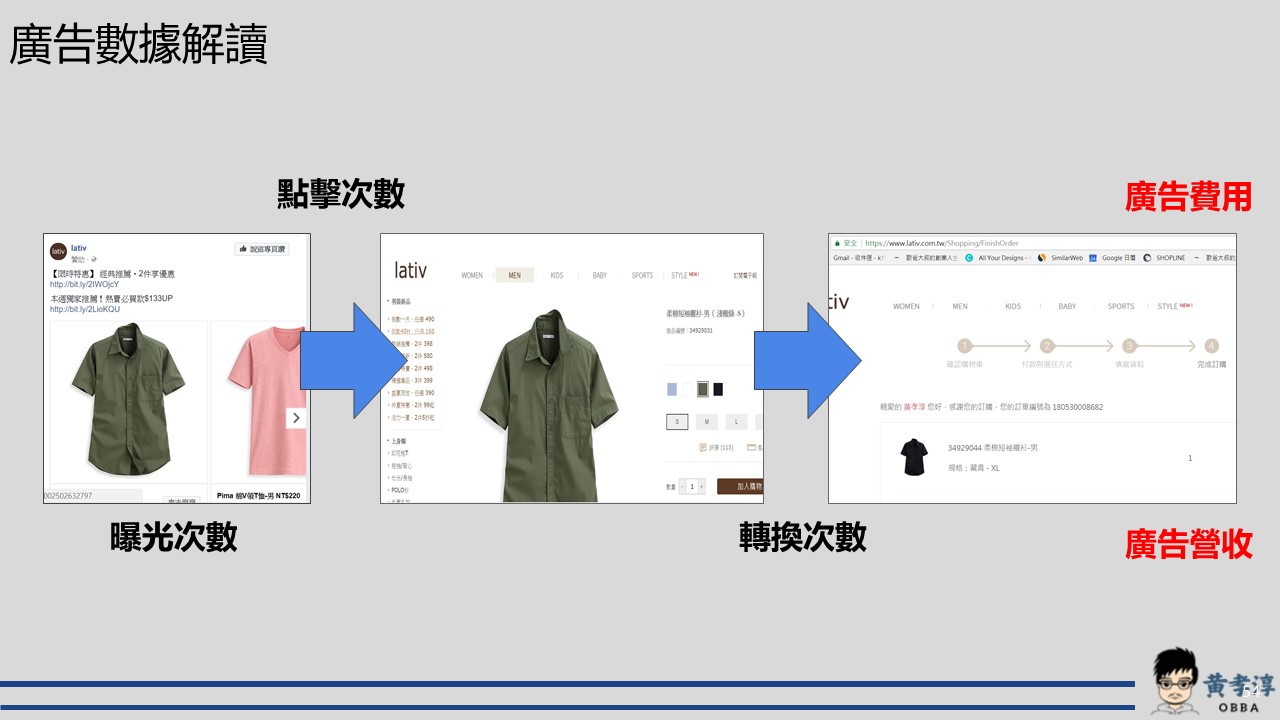The height and width of the screenshot is (720, 1280).
Task: Click the 點擊次數 heading
Action: [341, 193]
